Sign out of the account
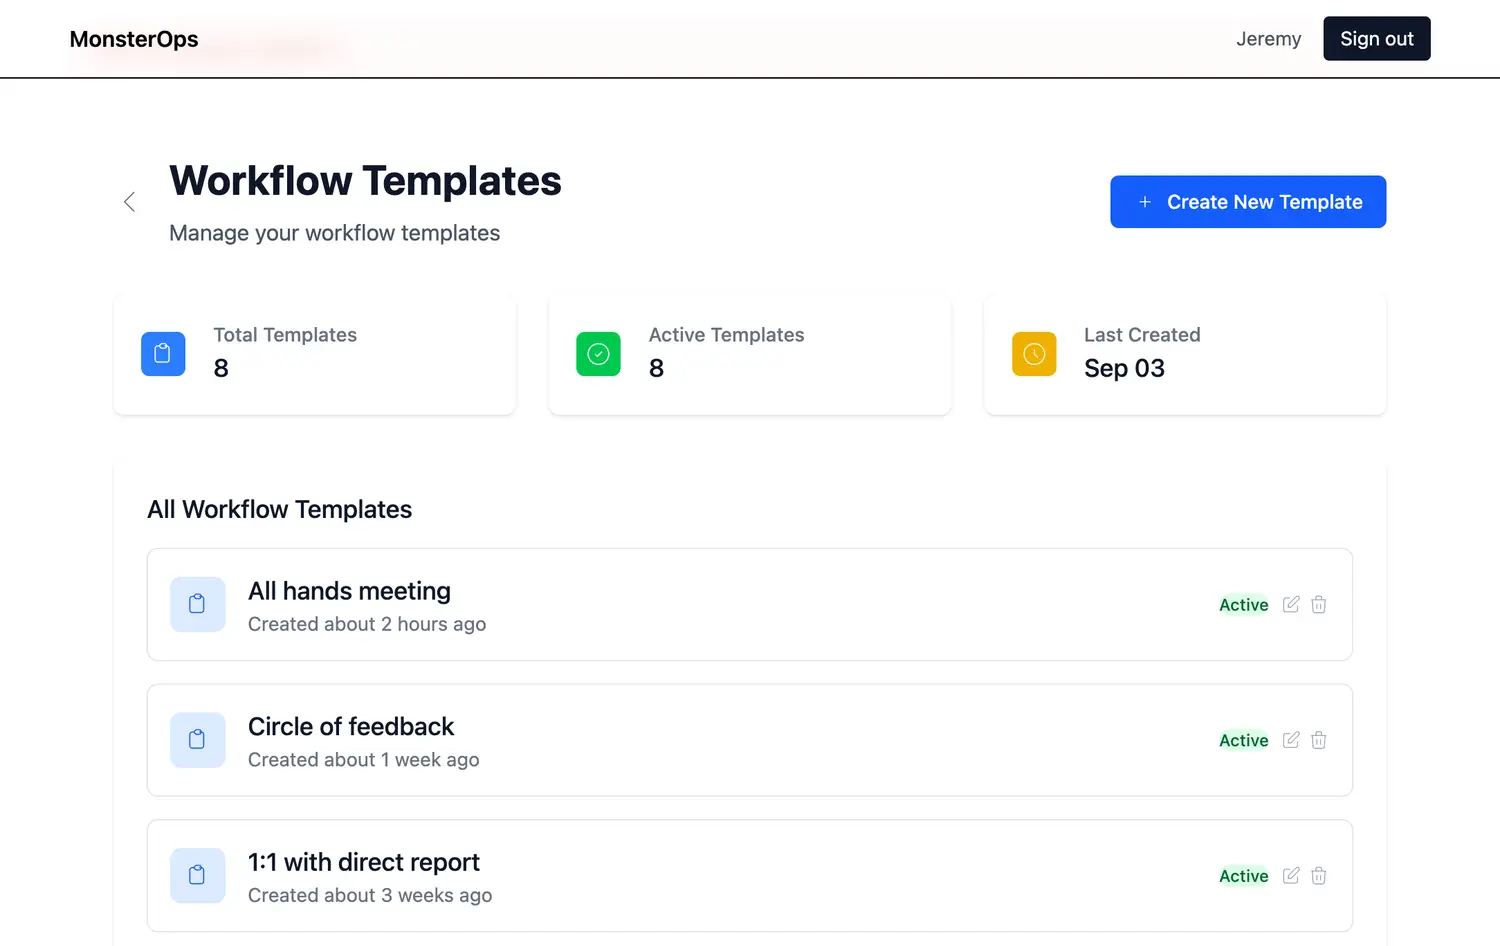Image resolution: width=1500 pixels, height=946 pixels. coord(1376,39)
